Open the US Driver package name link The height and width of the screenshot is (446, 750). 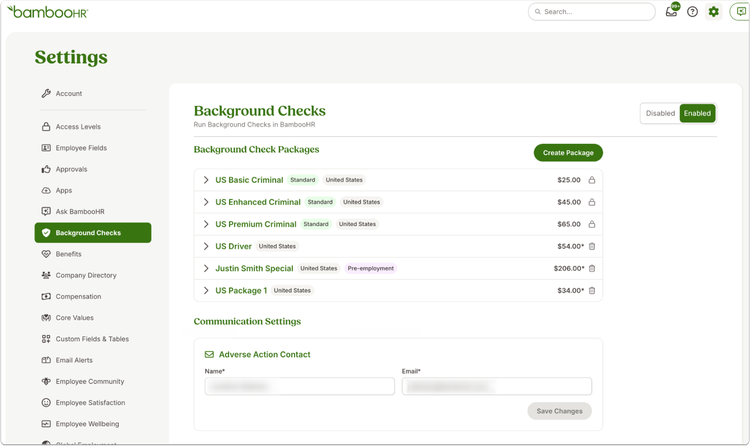(233, 246)
